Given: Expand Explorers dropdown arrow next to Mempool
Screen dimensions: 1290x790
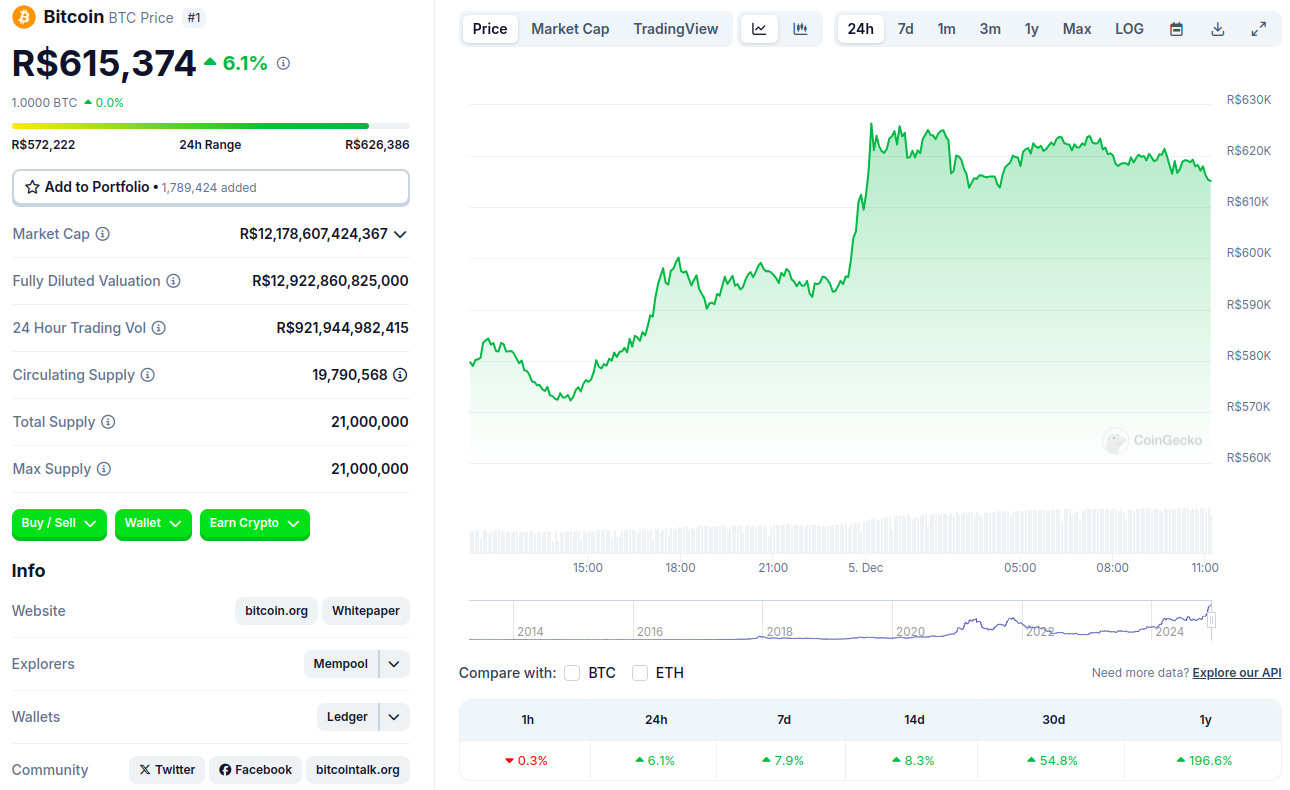Looking at the screenshot, I should pyautogui.click(x=394, y=664).
